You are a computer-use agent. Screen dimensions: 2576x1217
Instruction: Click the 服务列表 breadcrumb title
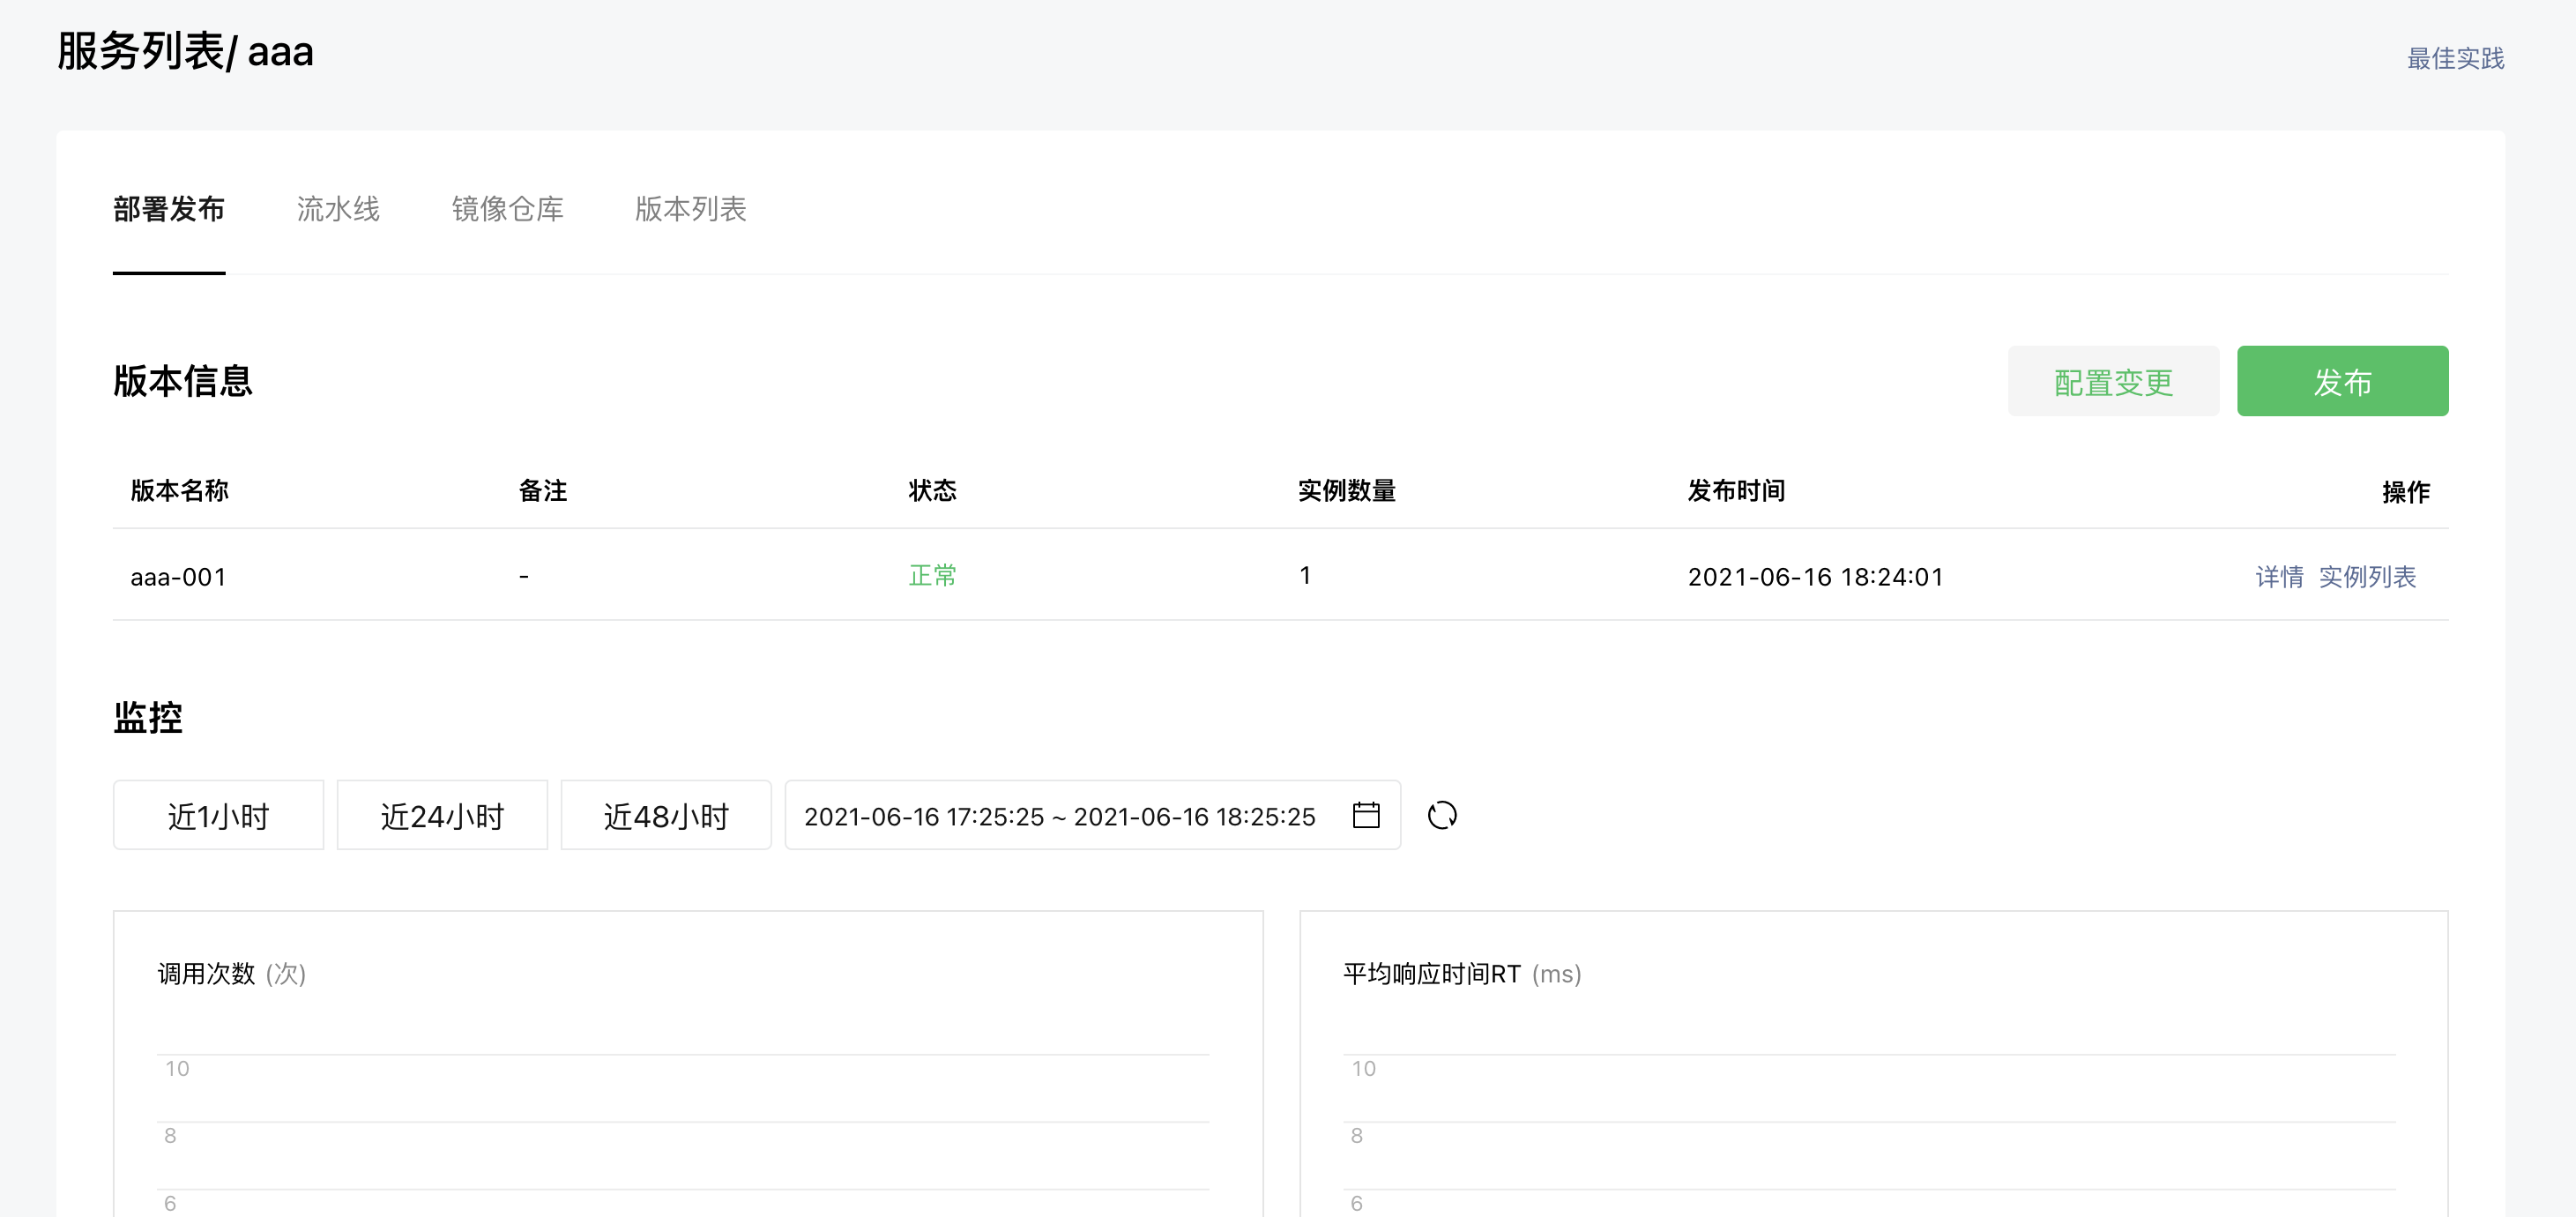pyautogui.click(x=140, y=51)
